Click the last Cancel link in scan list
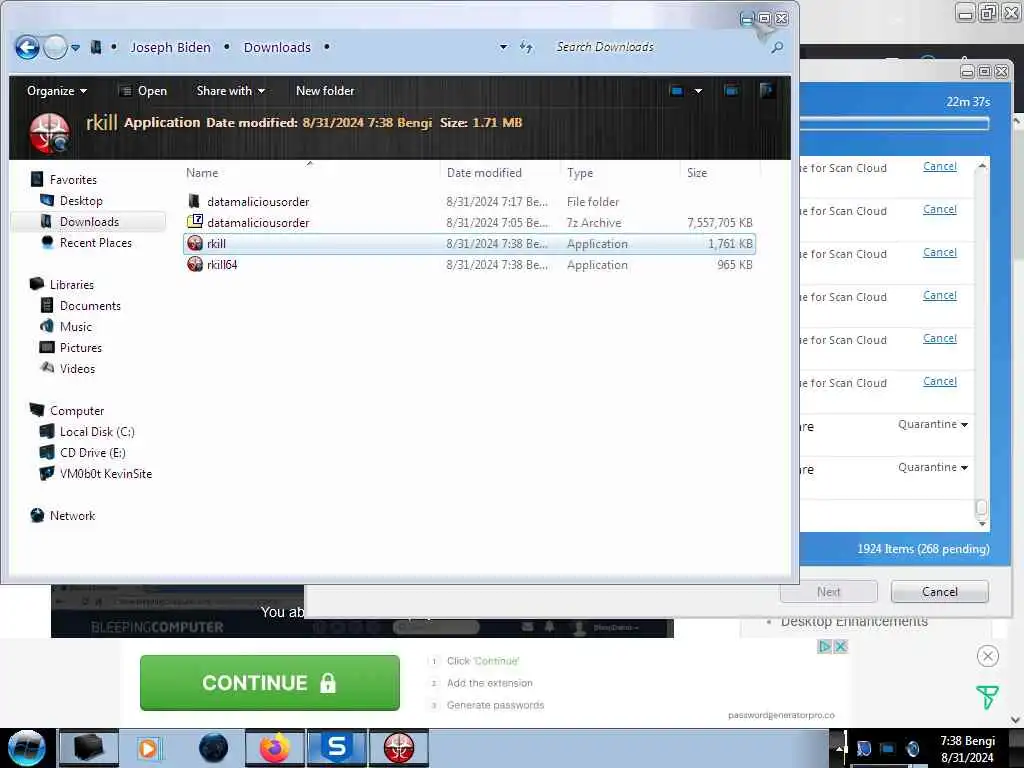 [x=940, y=381]
